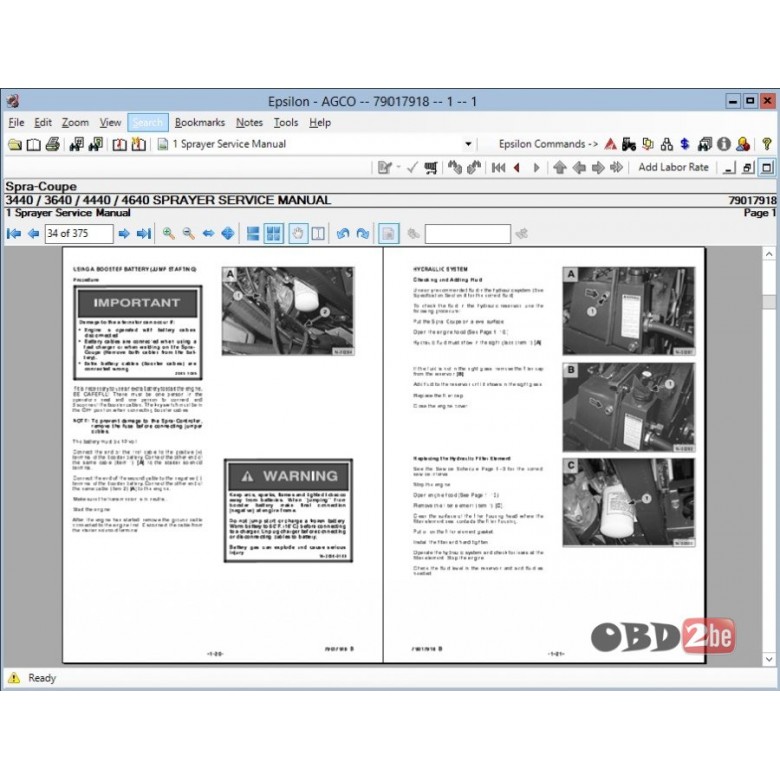Rotate pages counterclockwise
Image resolution: width=780 pixels, height=780 pixels.
(343, 233)
